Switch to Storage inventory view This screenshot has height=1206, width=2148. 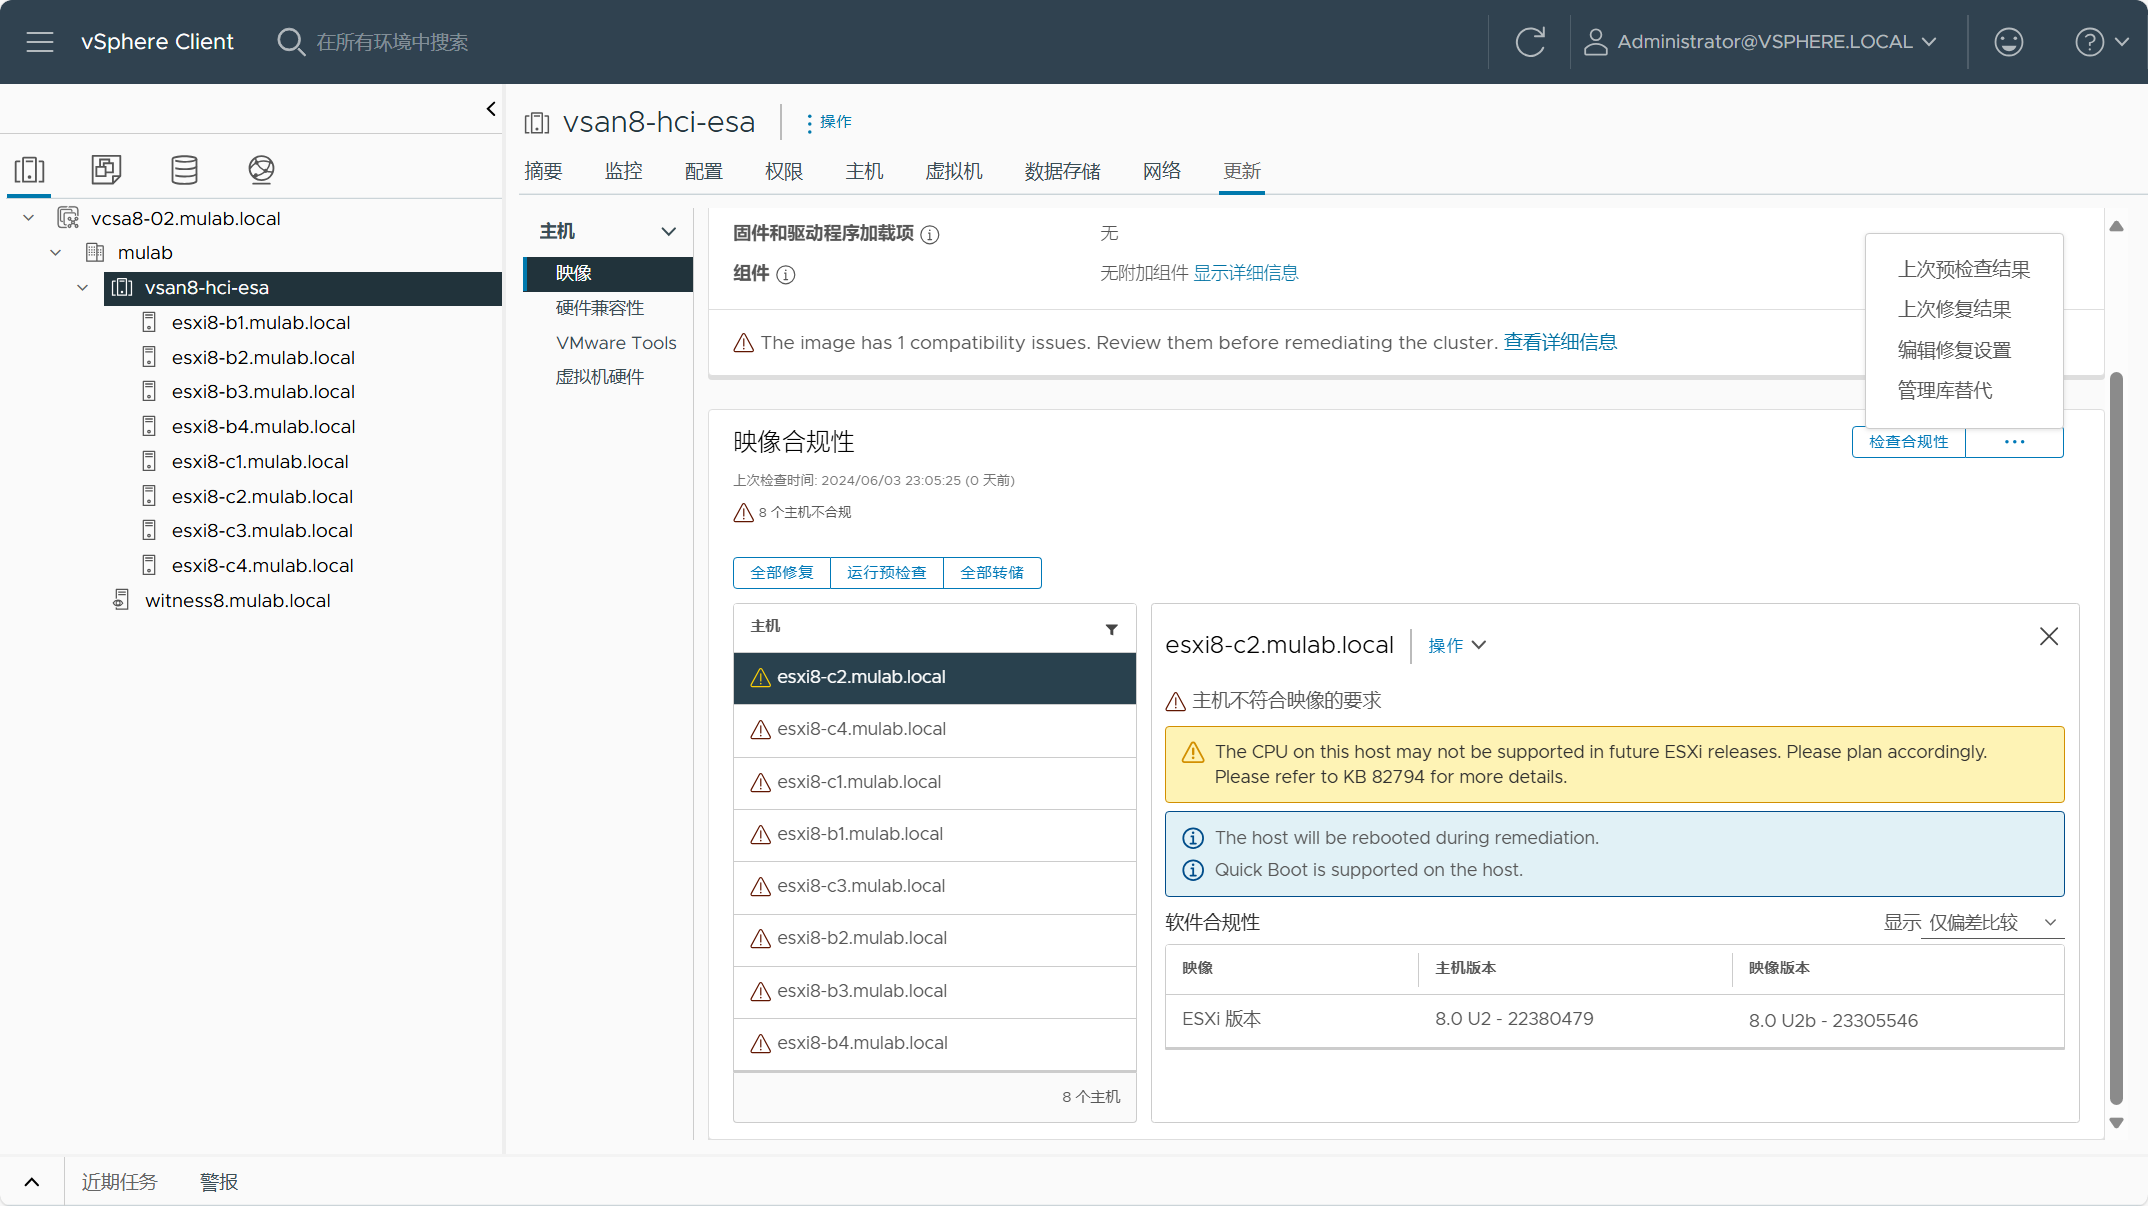(x=184, y=169)
